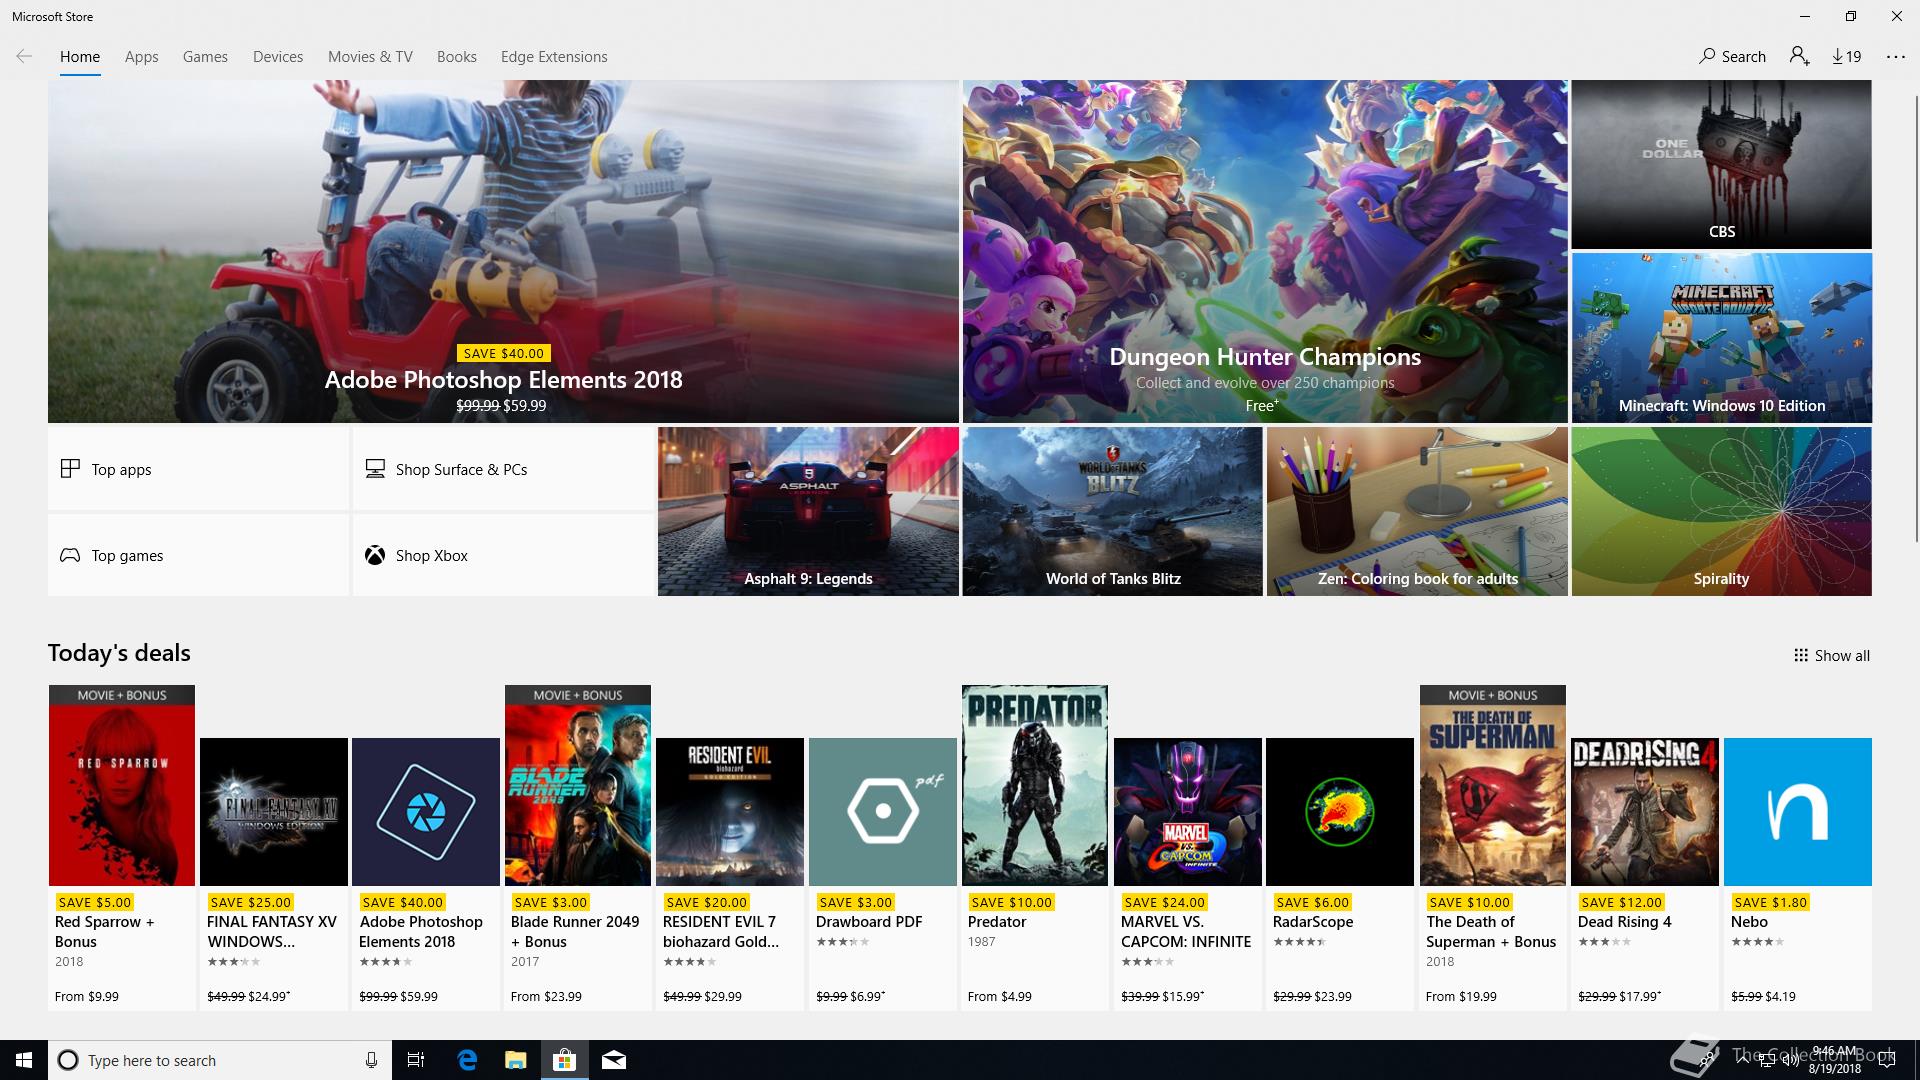The width and height of the screenshot is (1920, 1080).
Task: Open the Action Center notification icon
Action: tap(1886, 1060)
